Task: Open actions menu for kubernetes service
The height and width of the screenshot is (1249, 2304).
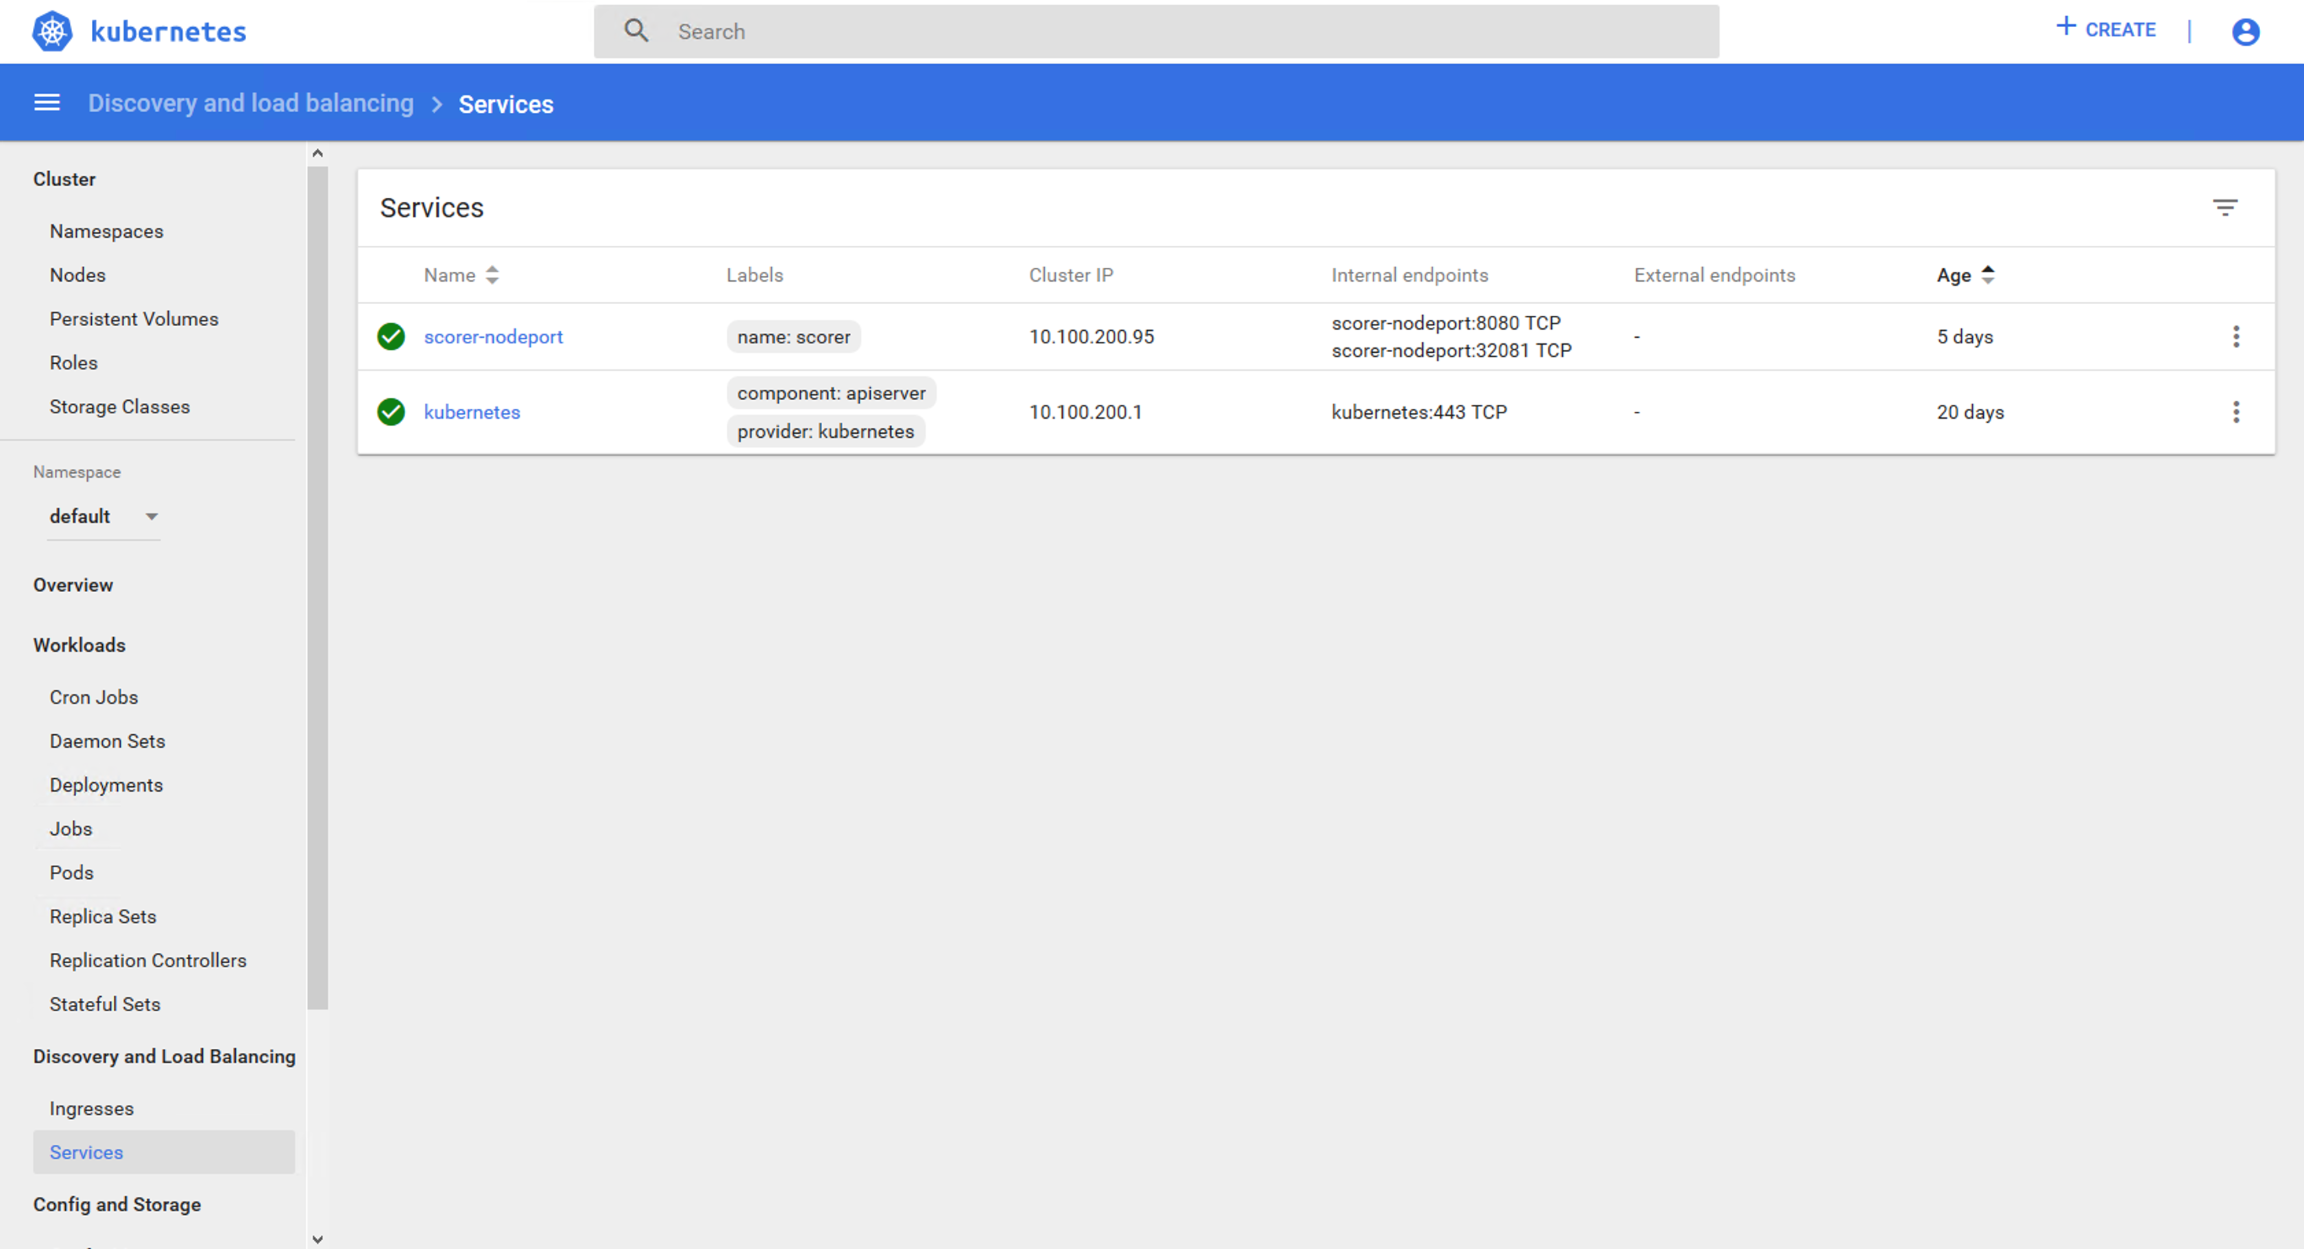Action: pos(2235,412)
